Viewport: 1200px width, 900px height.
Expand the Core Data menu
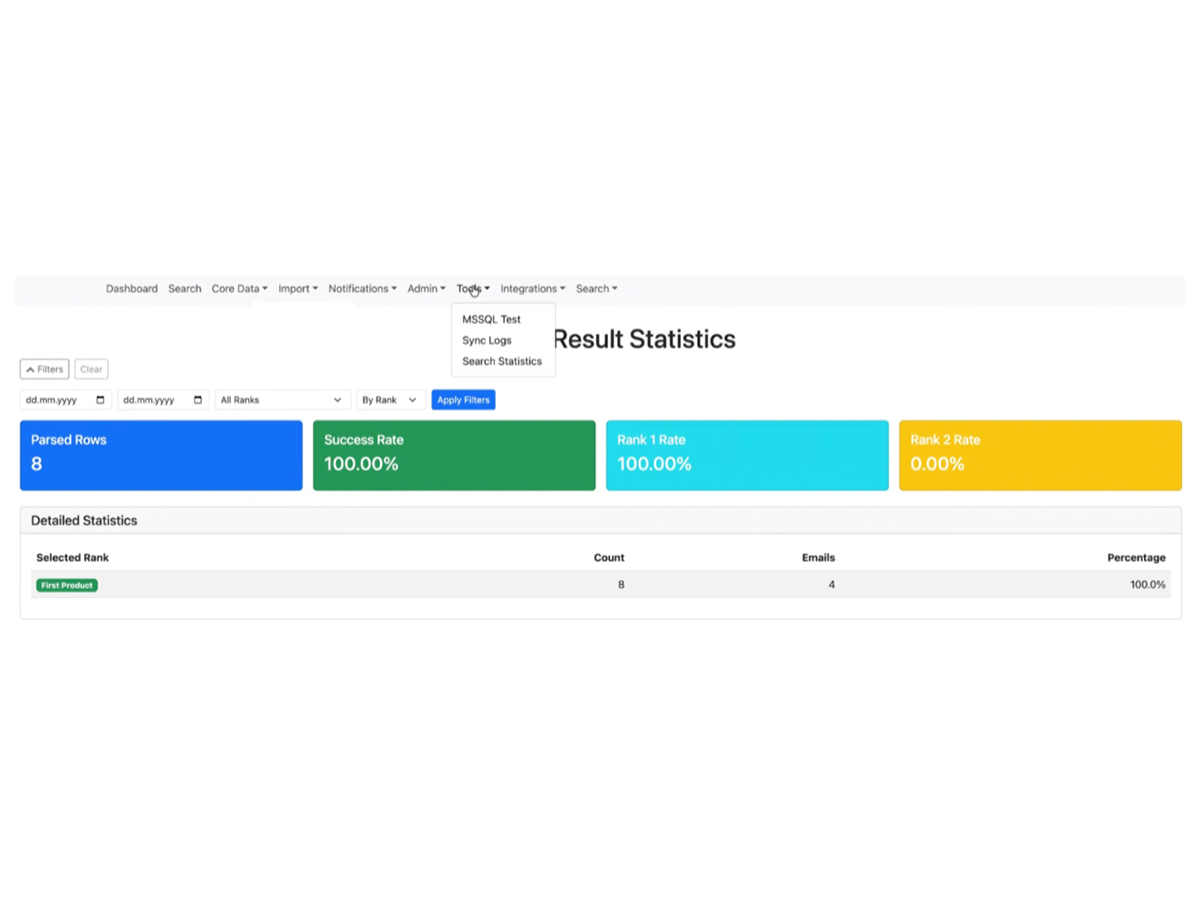[x=239, y=289]
